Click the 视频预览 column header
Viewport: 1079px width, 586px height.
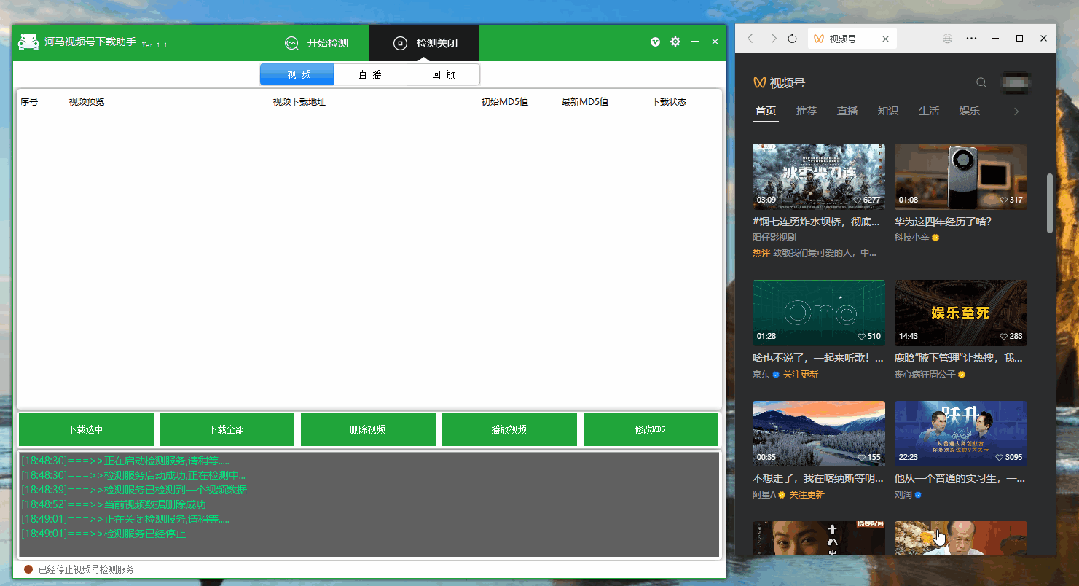coord(87,102)
